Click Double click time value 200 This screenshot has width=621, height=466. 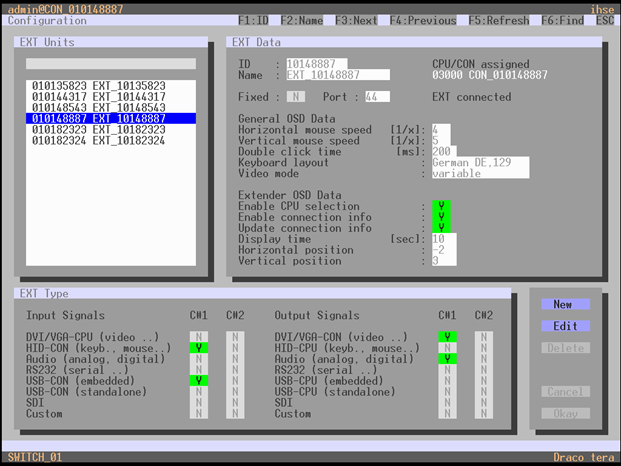point(444,151)
